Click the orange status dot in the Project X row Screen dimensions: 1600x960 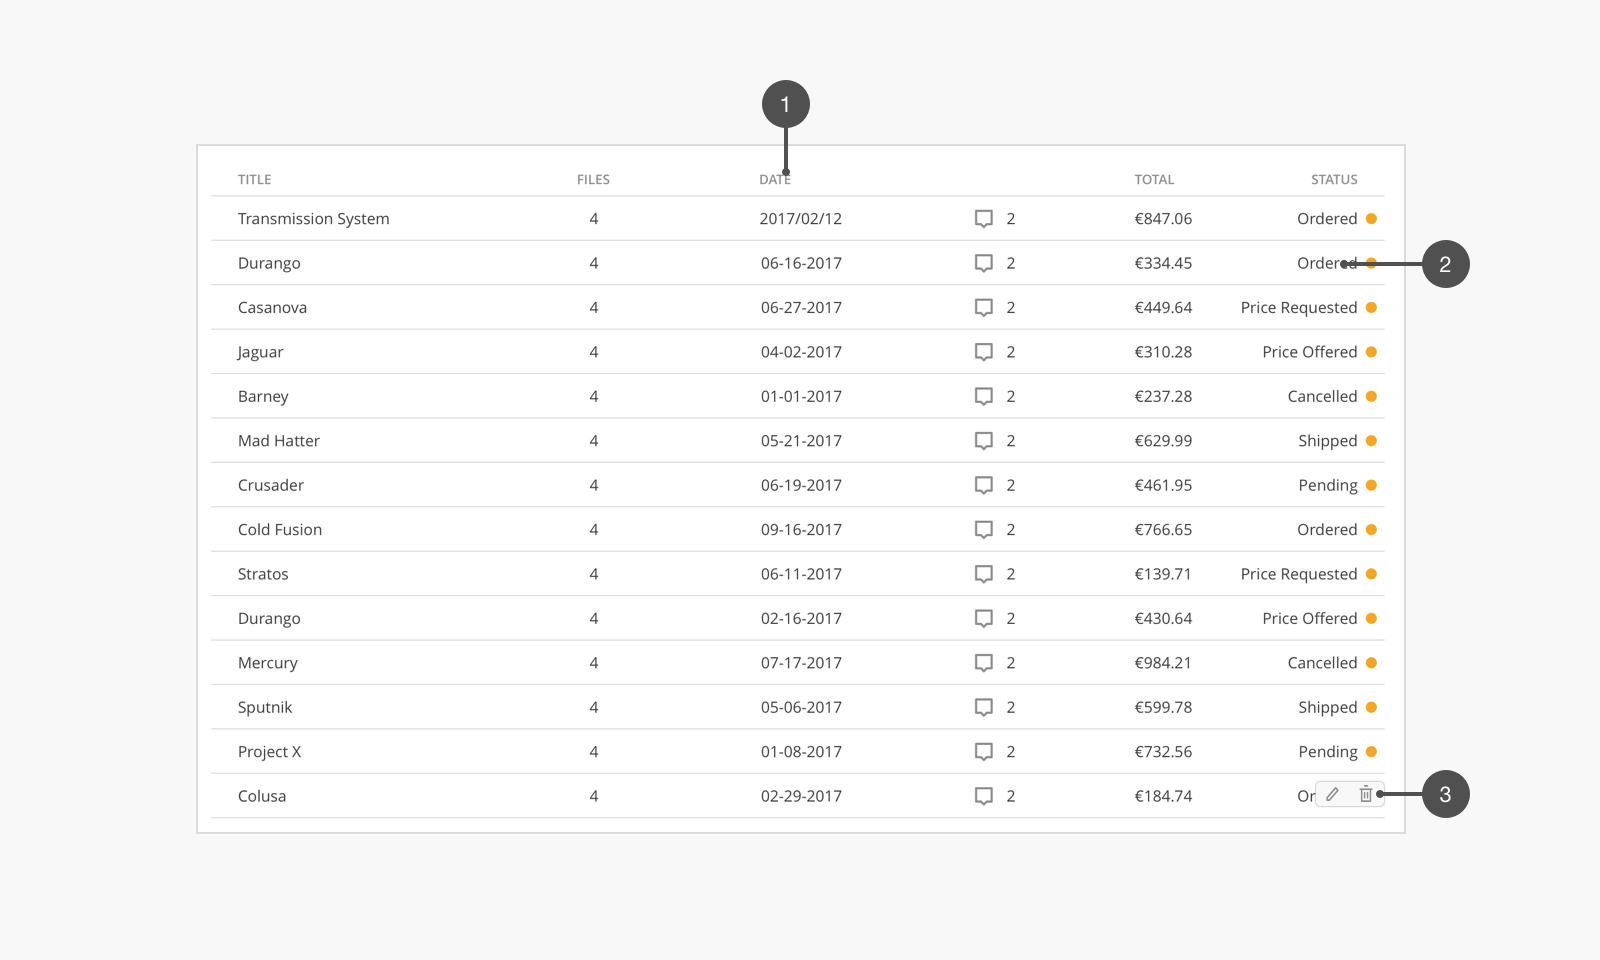pyautogui.click(x=1371, y=751)
